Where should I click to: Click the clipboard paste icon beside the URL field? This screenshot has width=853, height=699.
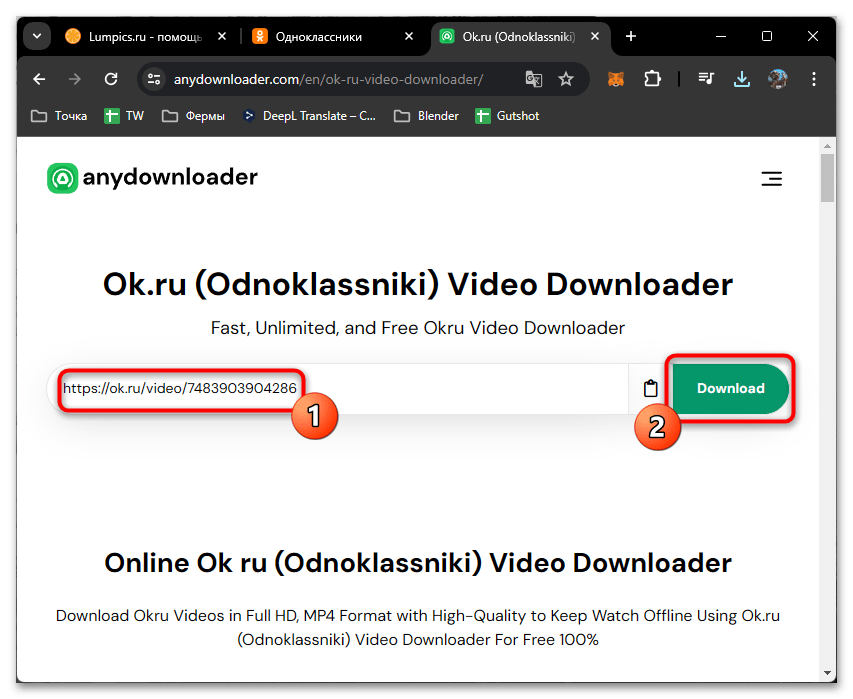(x=650, y=388)
